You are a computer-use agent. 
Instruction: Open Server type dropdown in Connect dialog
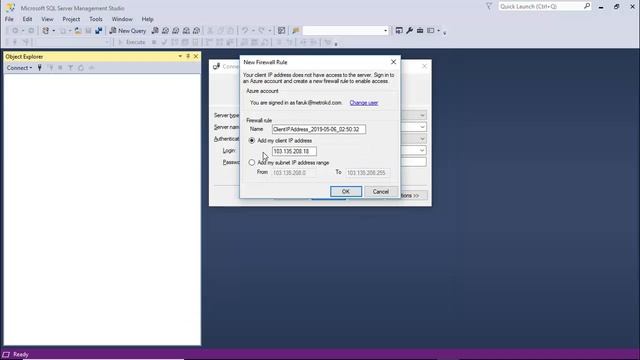click(422, 116)
